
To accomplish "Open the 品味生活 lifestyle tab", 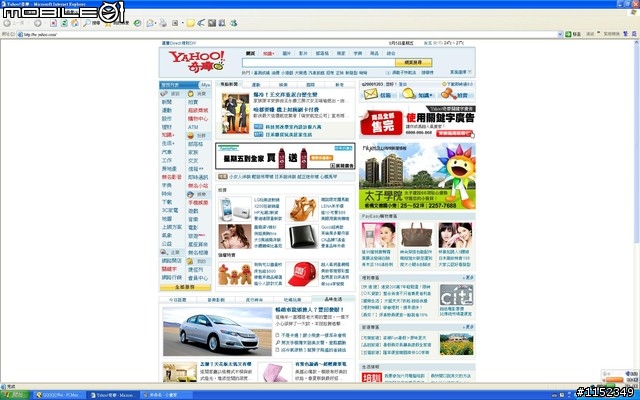I will pyautogui.click(x=333, y=300).
